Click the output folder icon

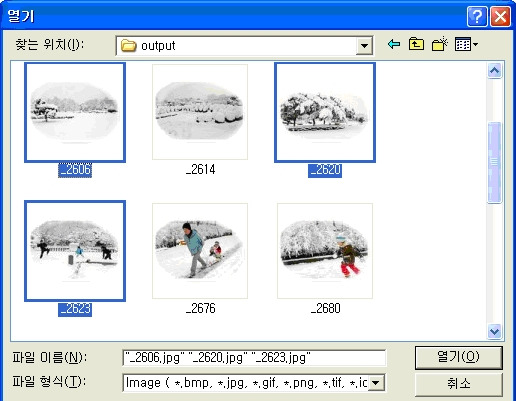(129, 46)
